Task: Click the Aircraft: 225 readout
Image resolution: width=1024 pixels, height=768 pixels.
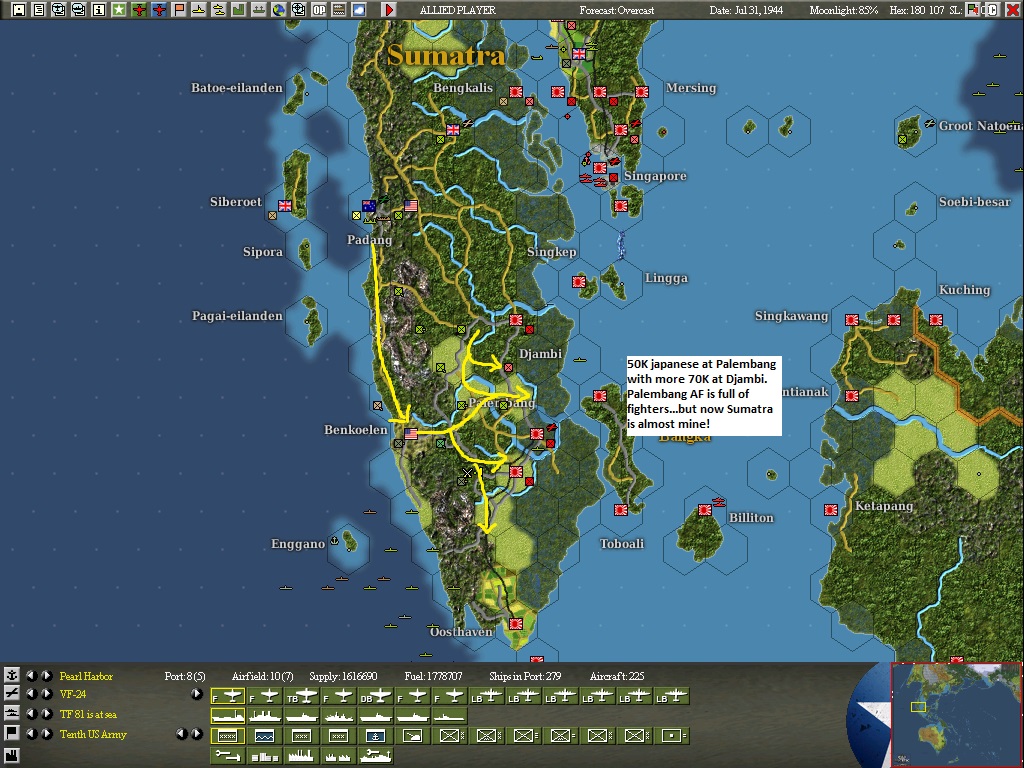Action: click(616, 676)
